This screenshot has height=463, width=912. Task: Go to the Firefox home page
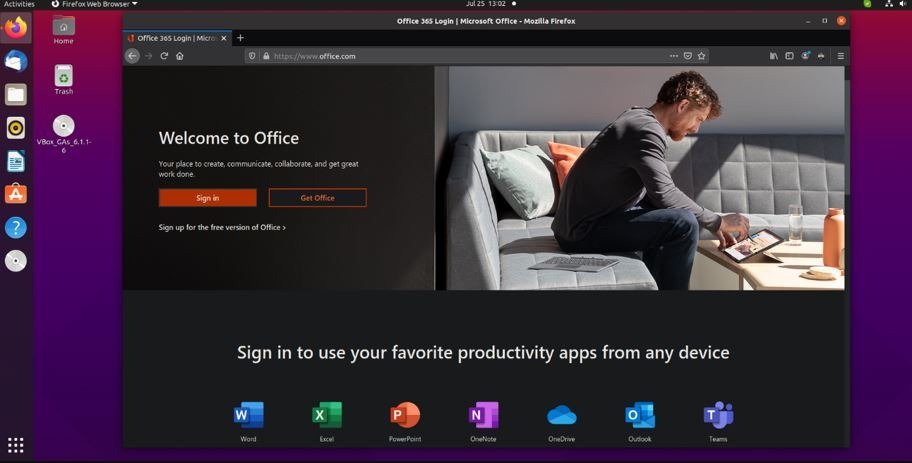180,56
